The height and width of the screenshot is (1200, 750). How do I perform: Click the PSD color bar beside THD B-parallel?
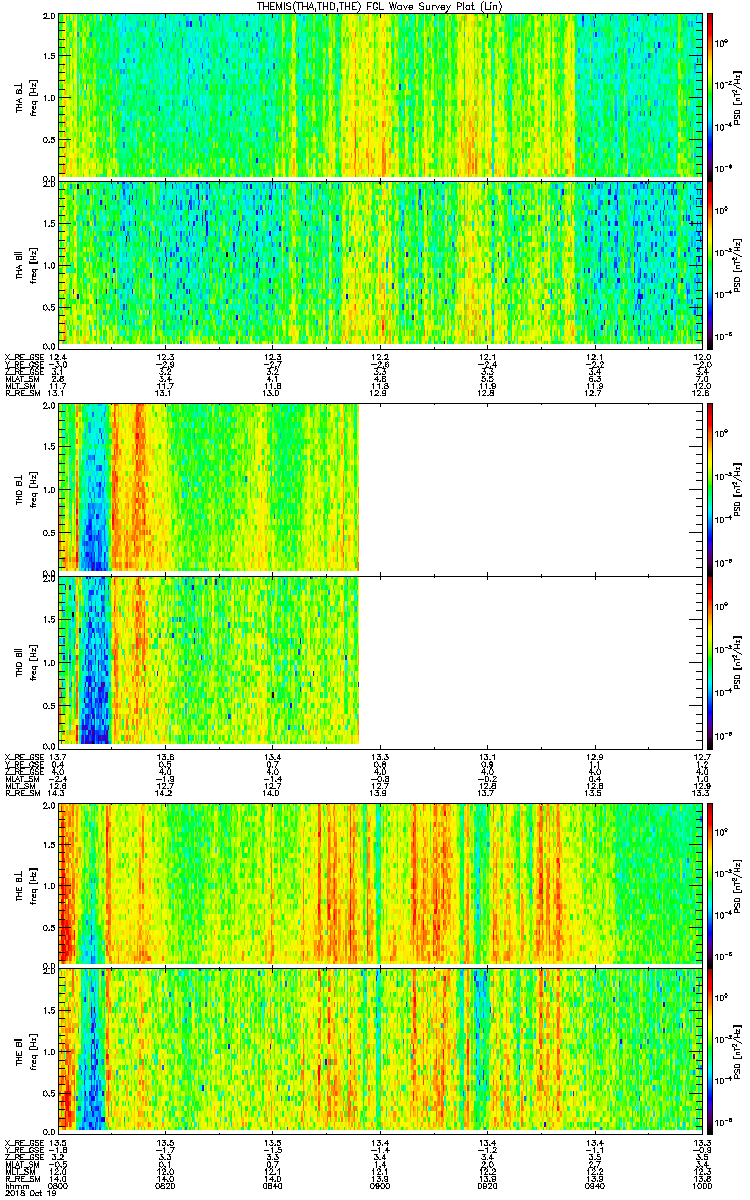(711, 660)
